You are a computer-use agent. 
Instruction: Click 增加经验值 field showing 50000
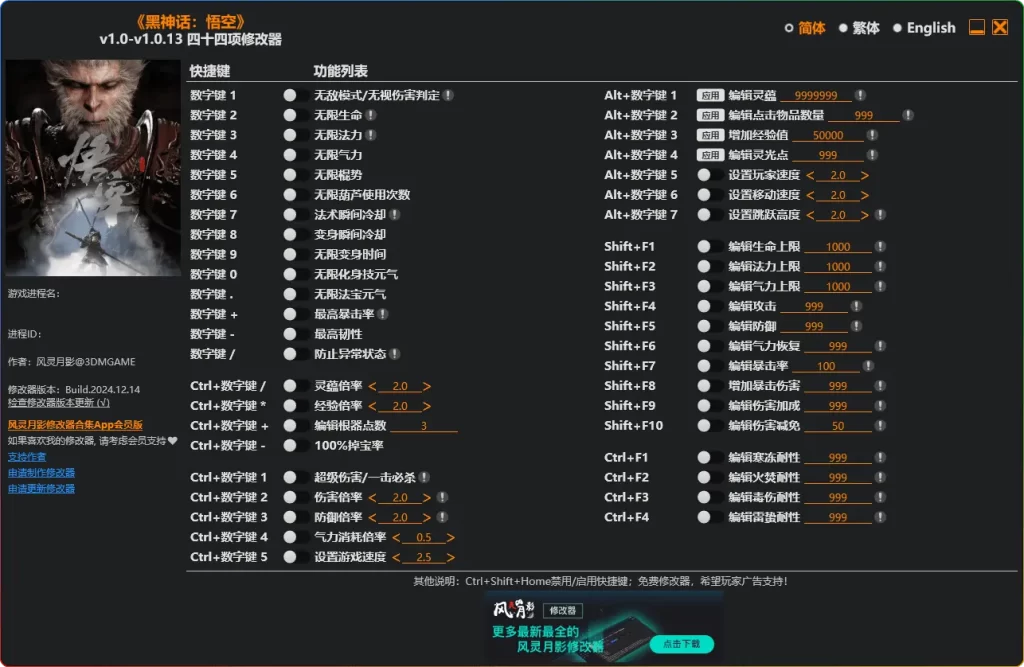coord(827,135)
